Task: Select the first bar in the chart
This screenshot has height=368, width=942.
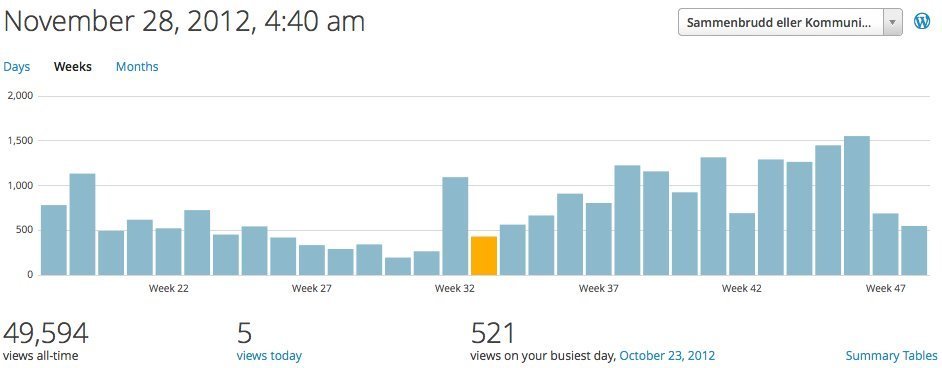Action: (53, 240)
